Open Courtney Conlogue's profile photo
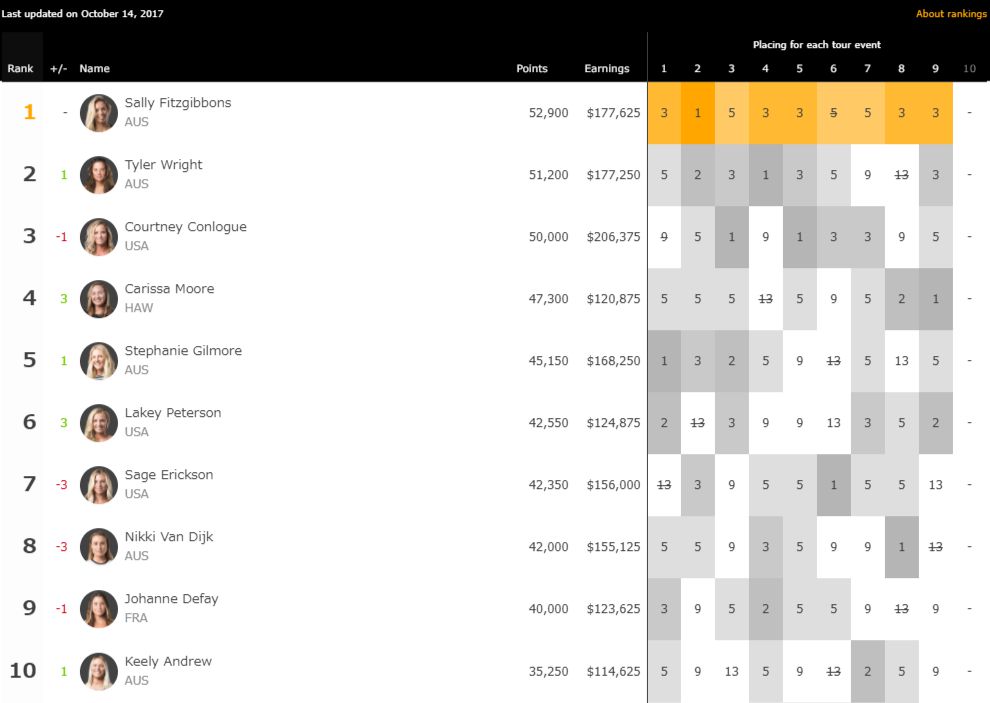Viewport: 990px width, 703px height. pos(99,237)
